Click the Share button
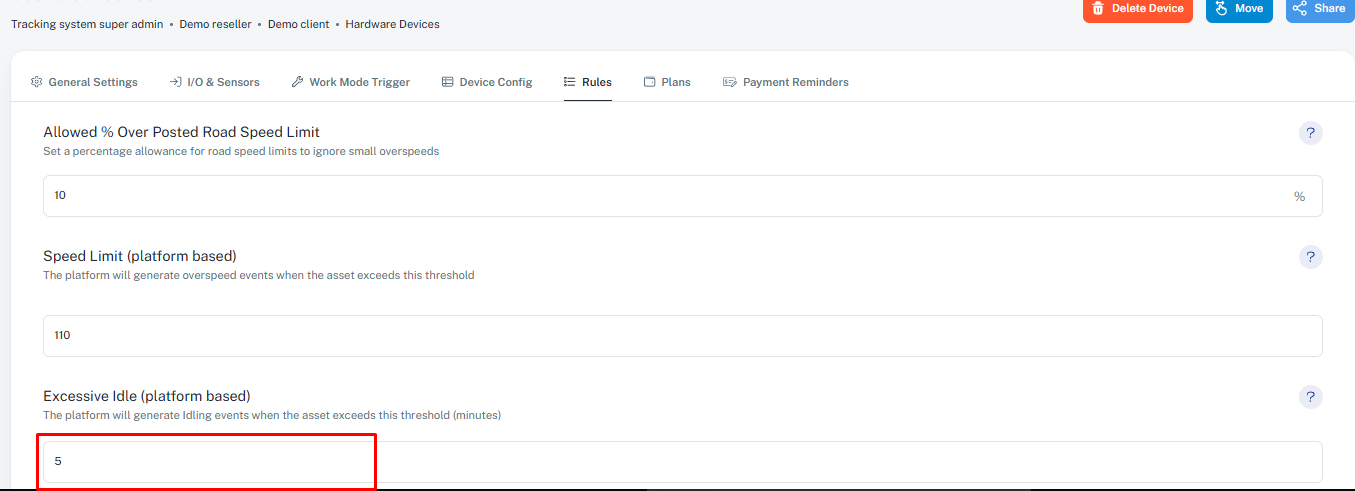Image resolution: width=1355 pixels, height=491 pixels. [x=1319, y=9]
